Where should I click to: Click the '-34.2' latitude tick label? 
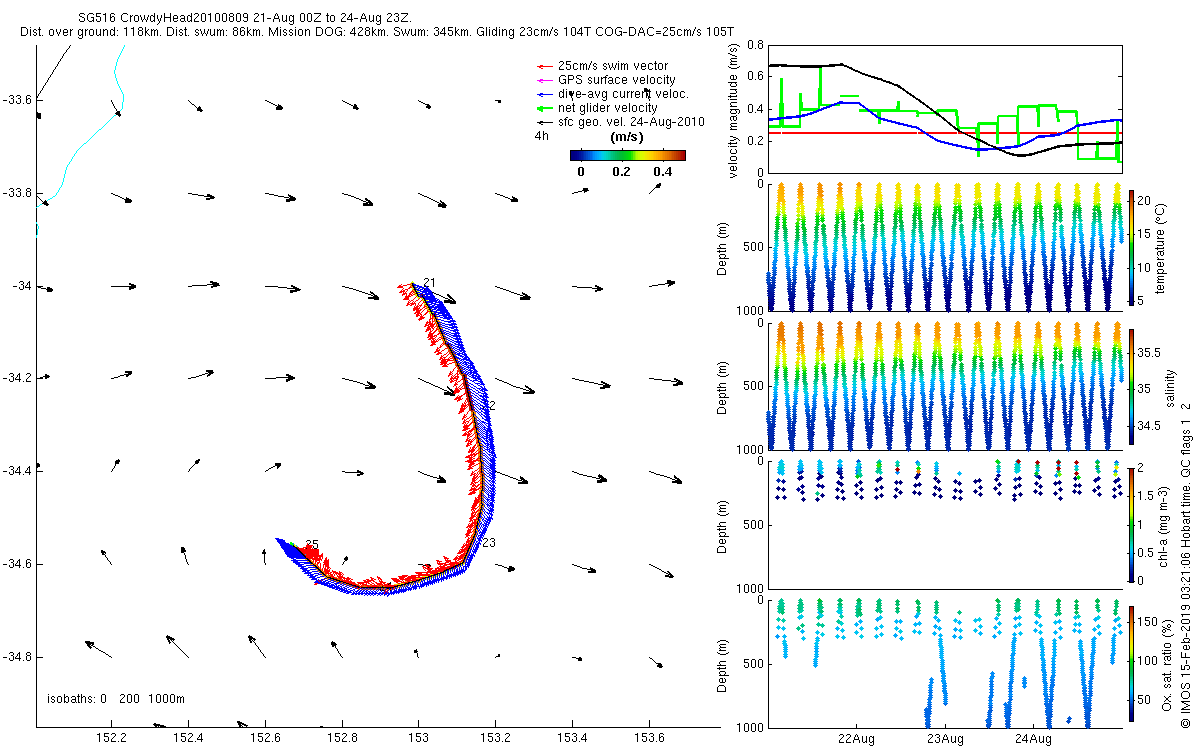pos(17,378)
